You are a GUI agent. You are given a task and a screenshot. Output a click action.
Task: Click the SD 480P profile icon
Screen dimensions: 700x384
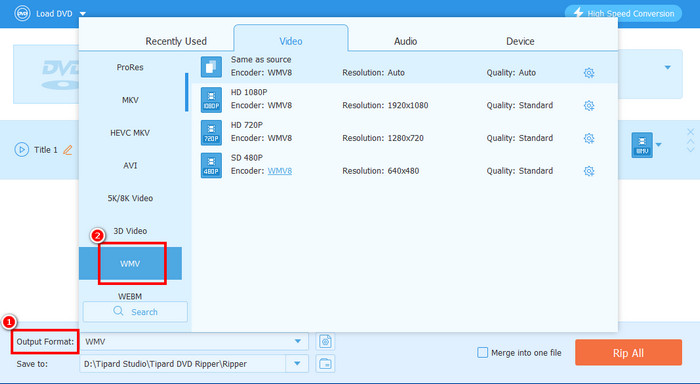[211, 165]
